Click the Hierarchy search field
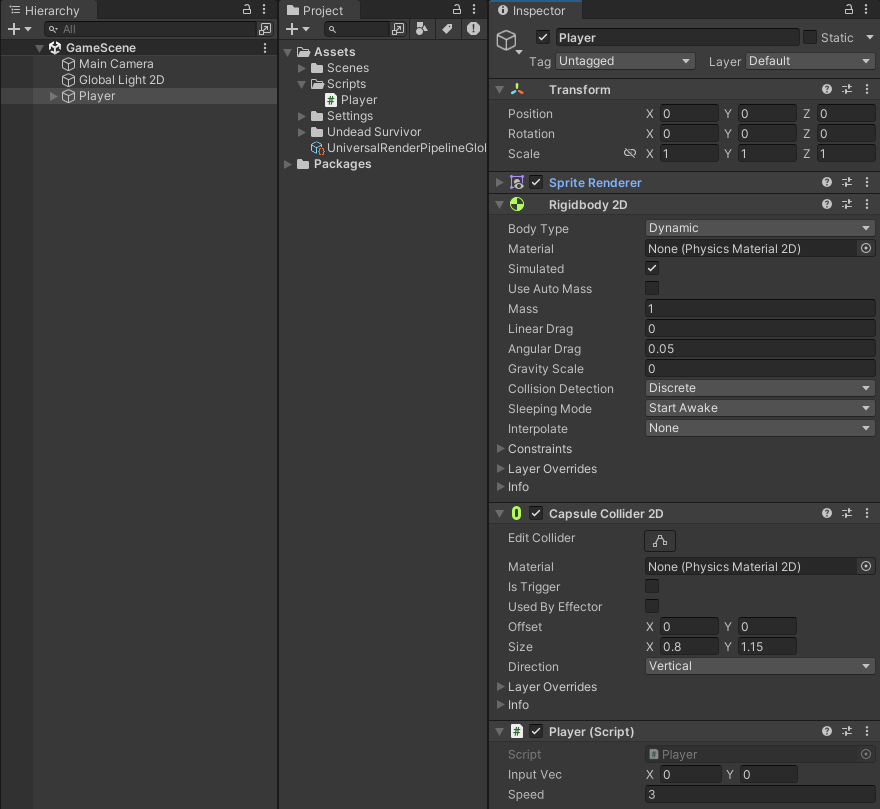 point(150,29)
